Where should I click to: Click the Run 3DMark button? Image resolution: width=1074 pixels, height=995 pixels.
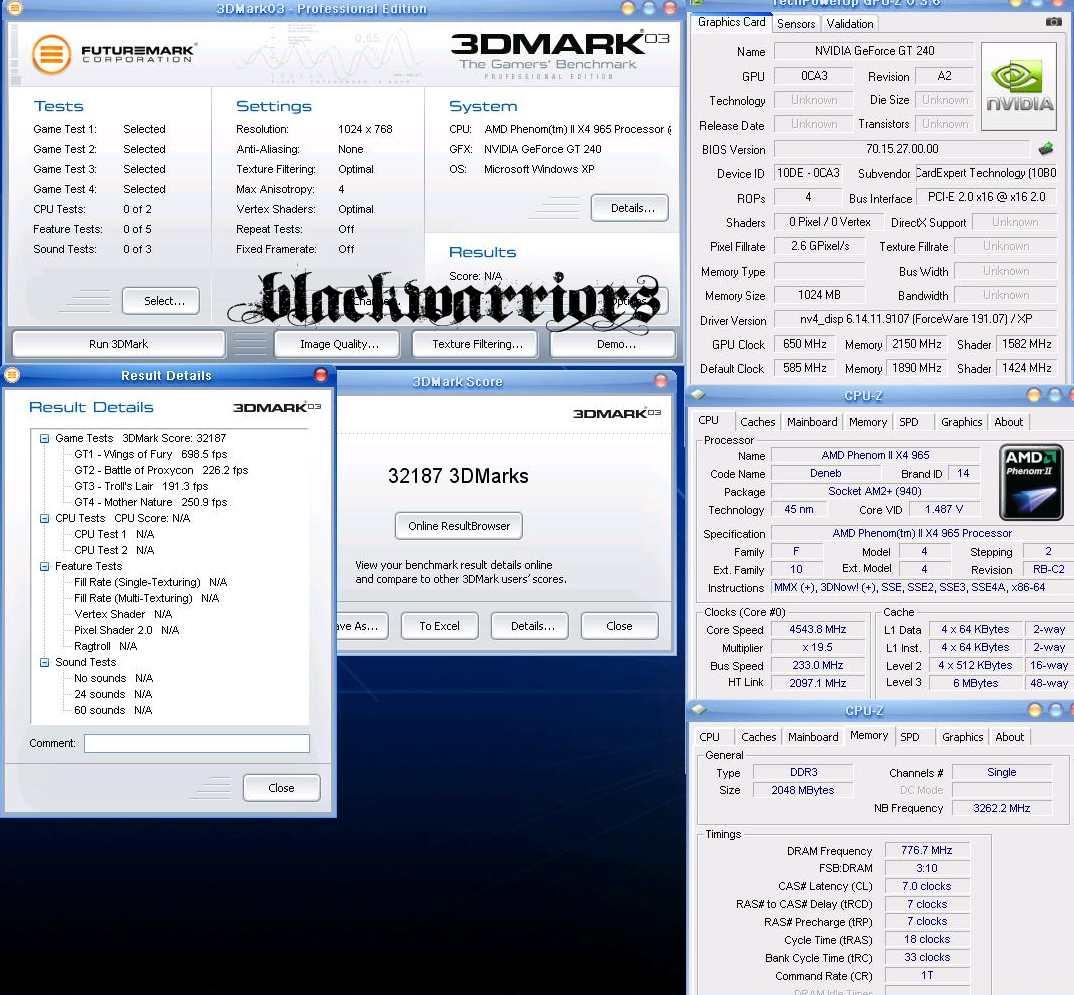click(118, 344)
